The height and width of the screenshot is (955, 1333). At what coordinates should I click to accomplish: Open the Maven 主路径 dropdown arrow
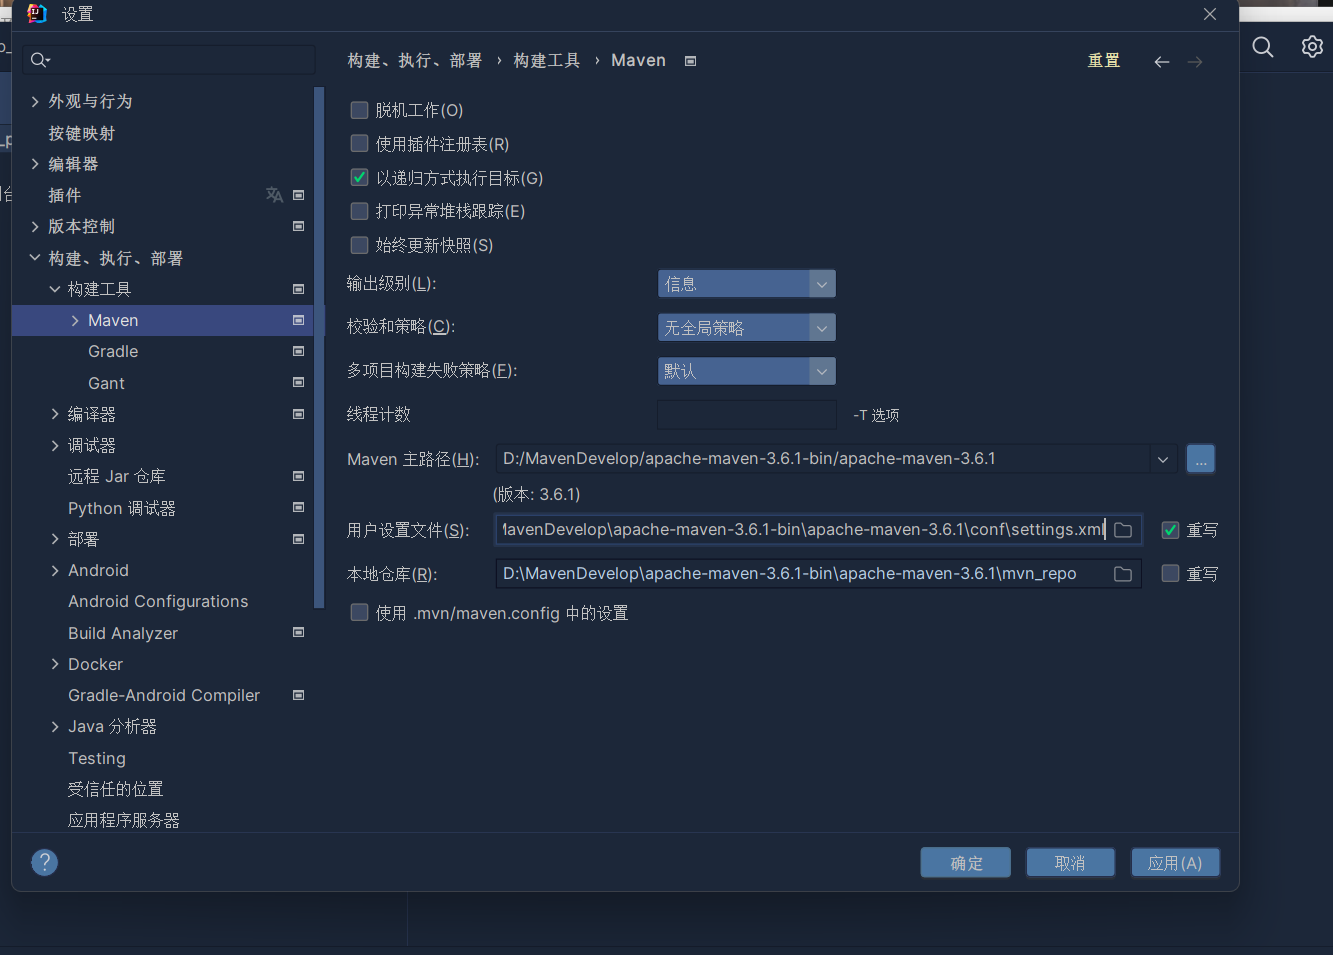tap(1162, 459)
